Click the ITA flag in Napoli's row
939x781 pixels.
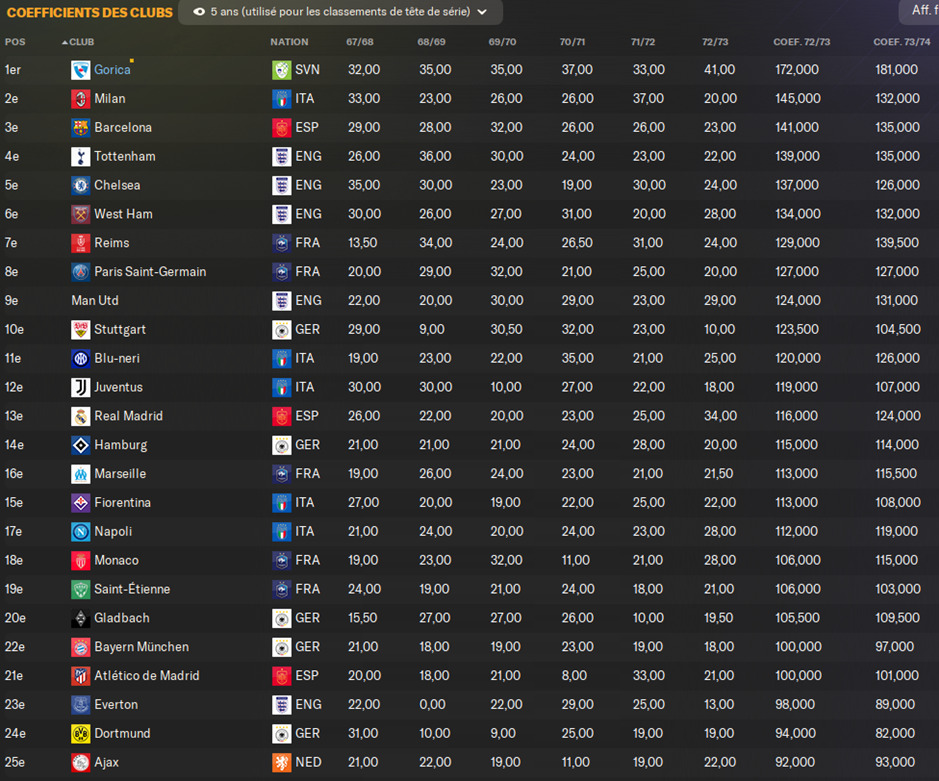(281, 531)
